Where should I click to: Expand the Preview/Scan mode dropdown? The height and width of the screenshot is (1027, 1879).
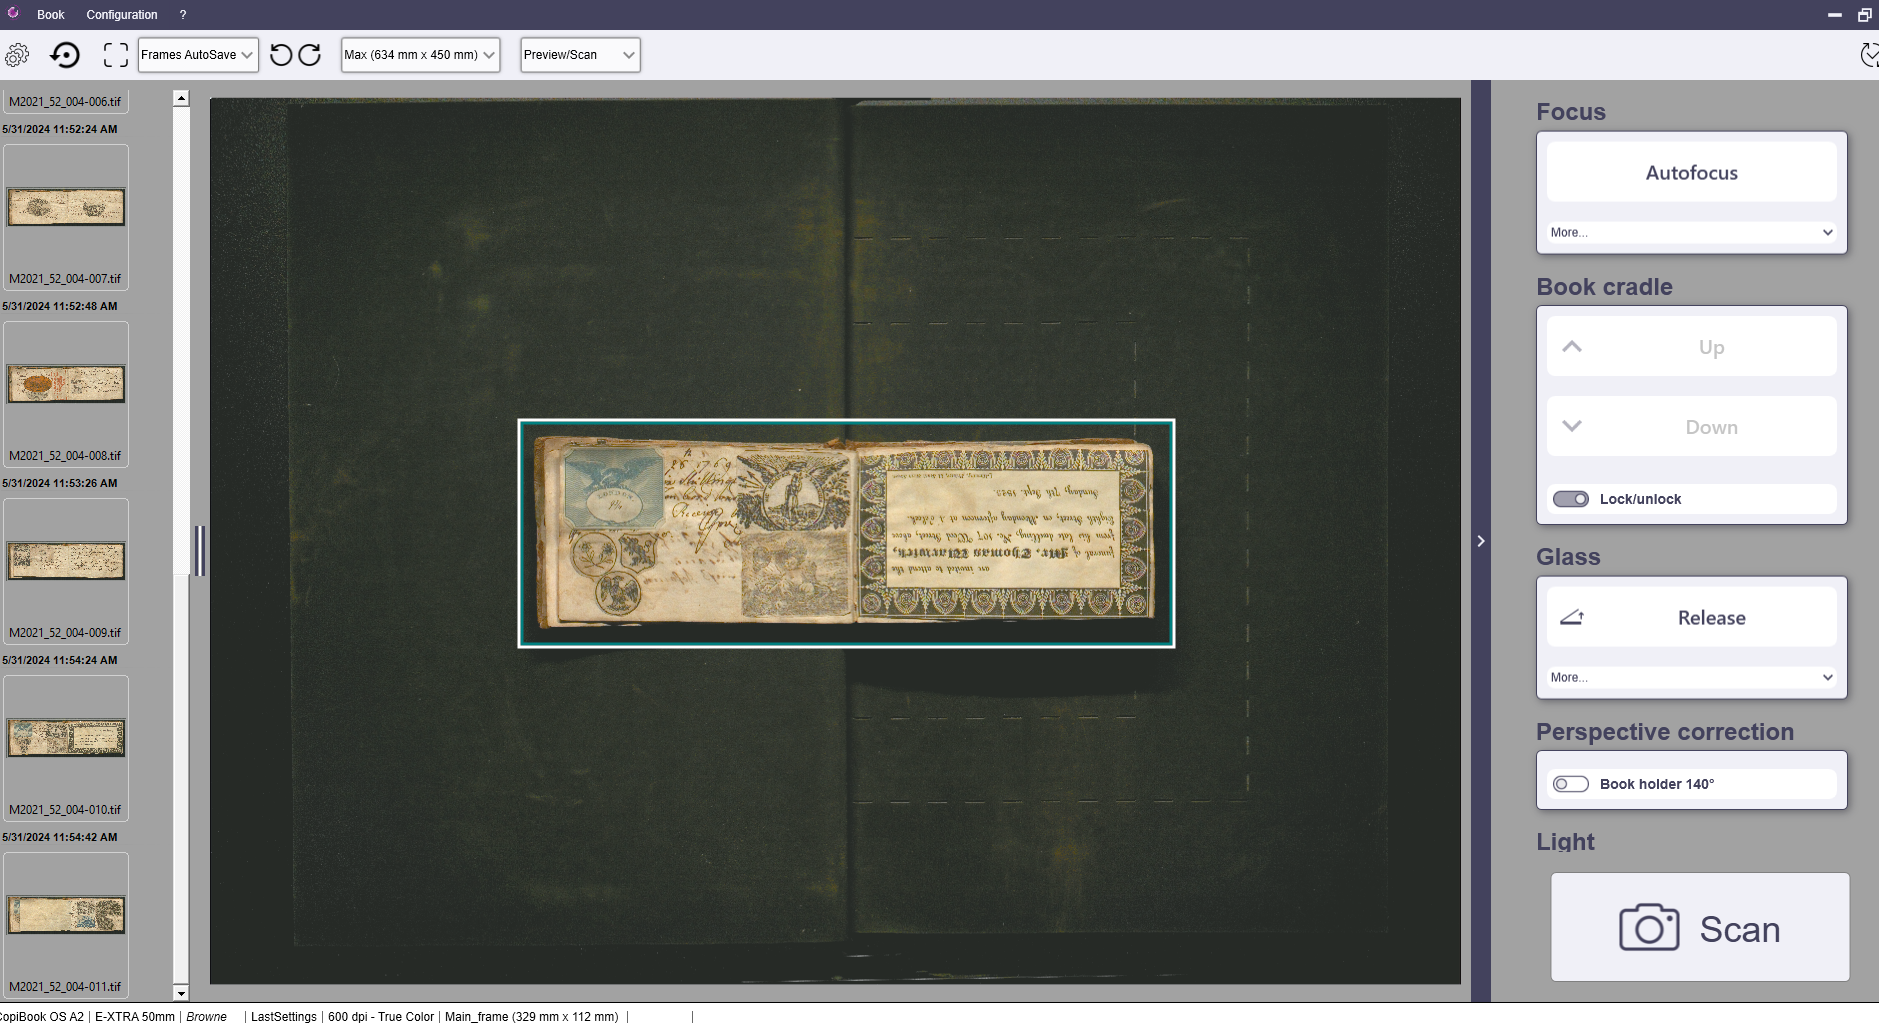tap(580, 55)
